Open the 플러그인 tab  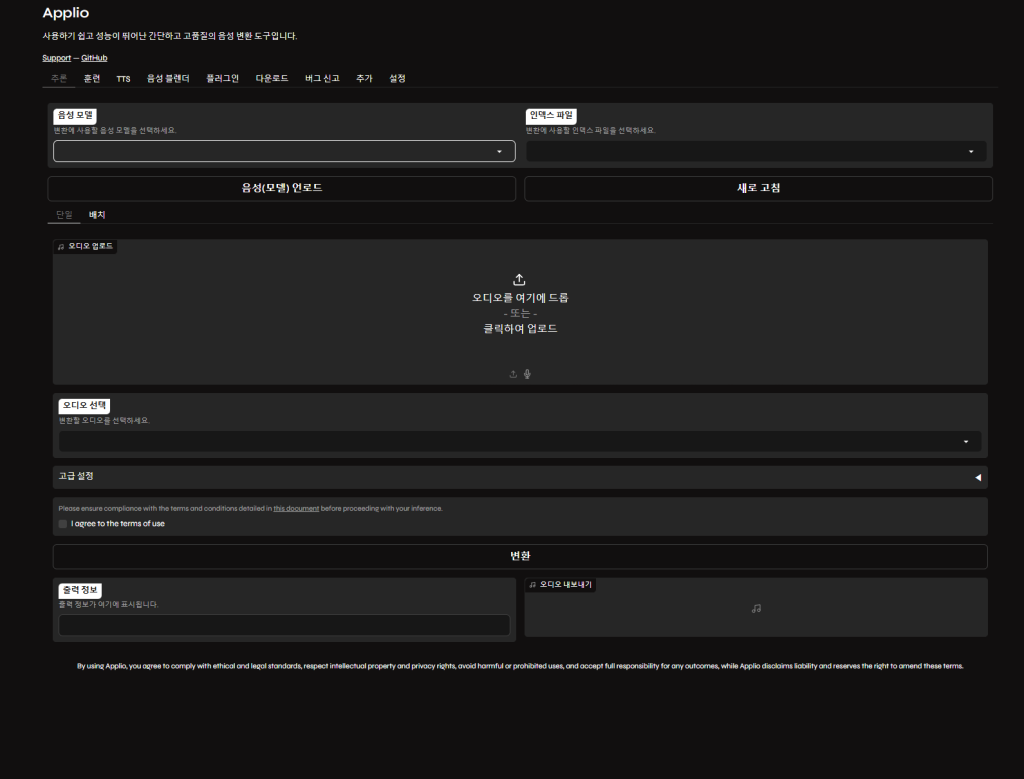222,78
